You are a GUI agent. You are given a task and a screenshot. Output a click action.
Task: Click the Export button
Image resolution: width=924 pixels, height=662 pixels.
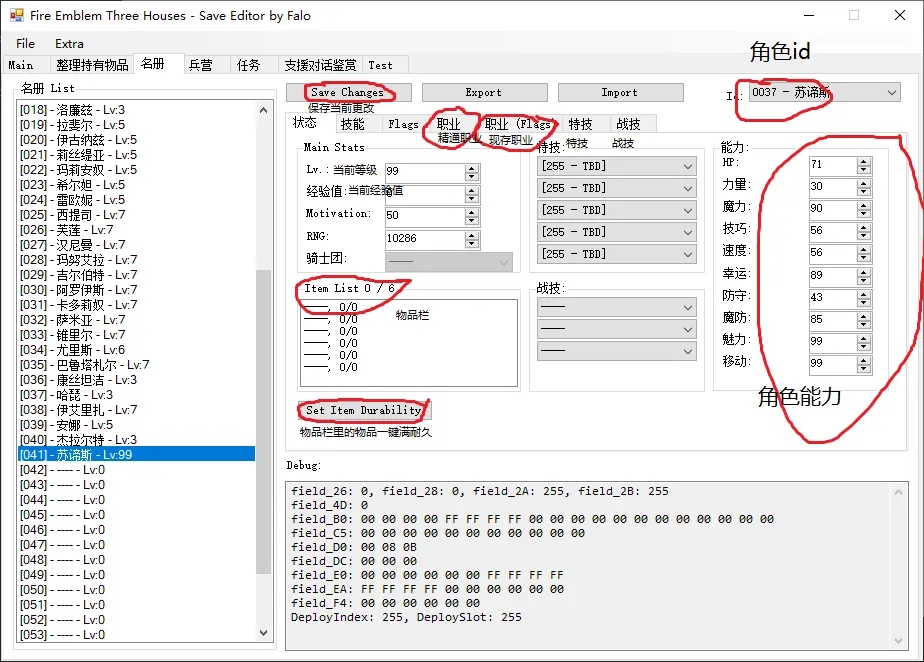[x=483, y=93]
